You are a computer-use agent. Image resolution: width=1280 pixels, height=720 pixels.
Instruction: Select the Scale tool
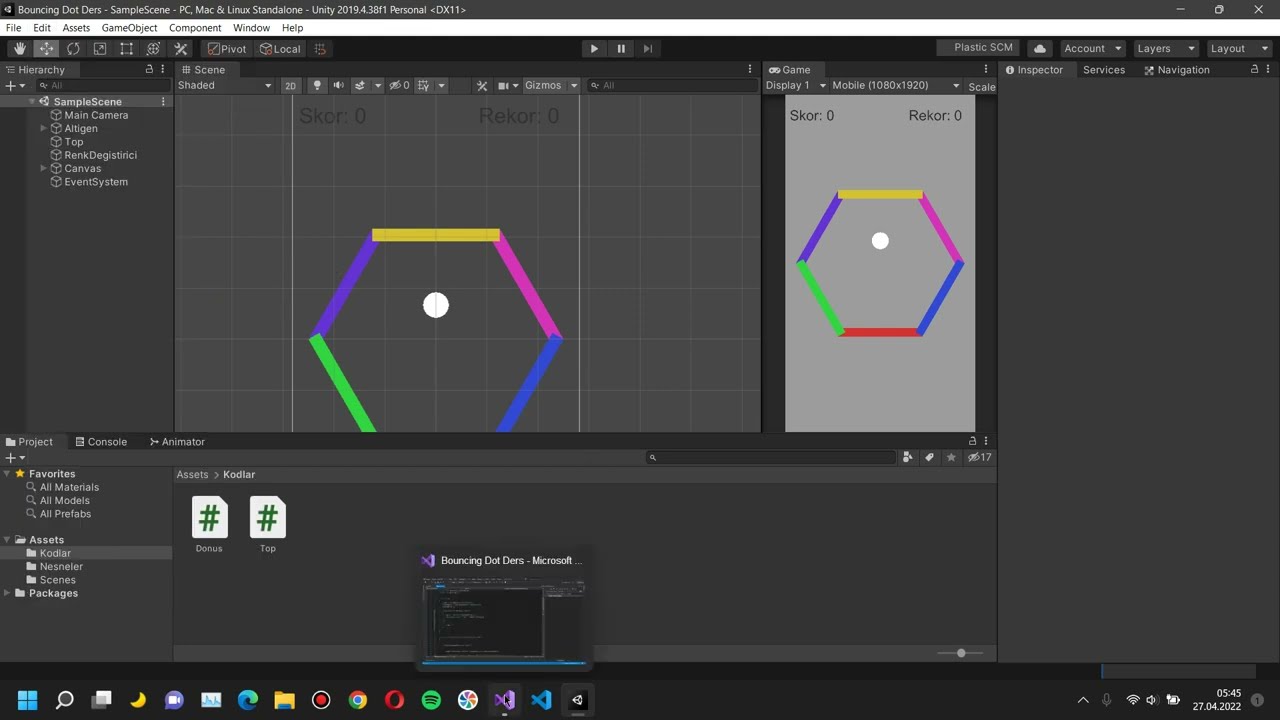[100, 48]
